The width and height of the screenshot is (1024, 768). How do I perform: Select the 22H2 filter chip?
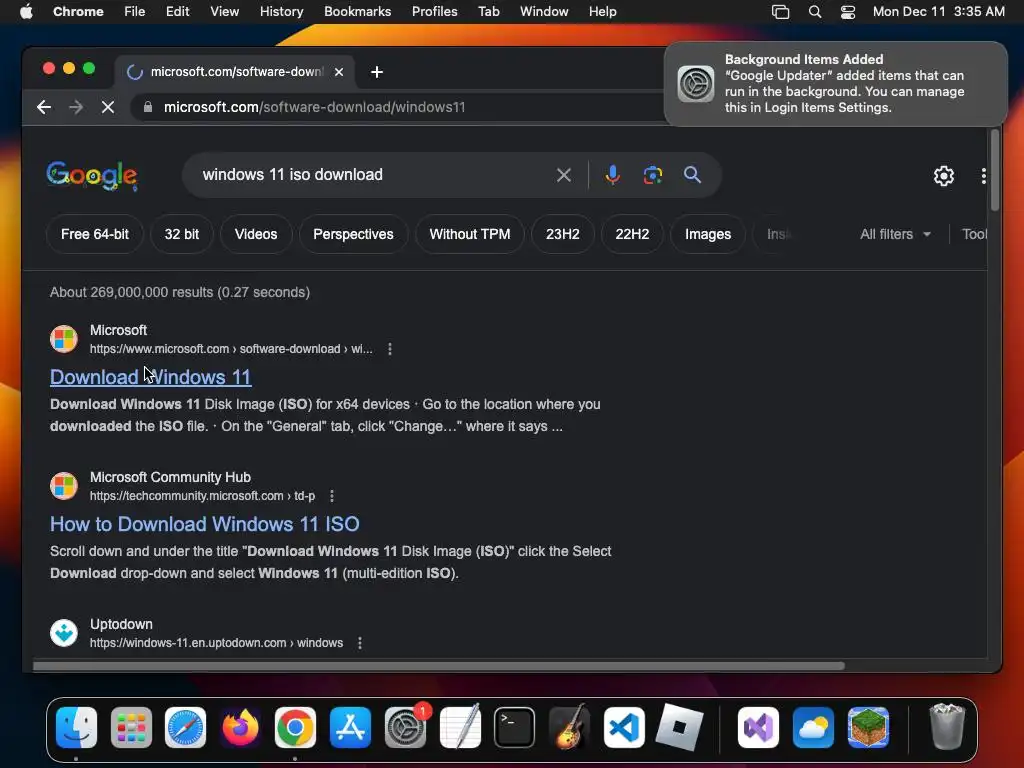point(632,234)
